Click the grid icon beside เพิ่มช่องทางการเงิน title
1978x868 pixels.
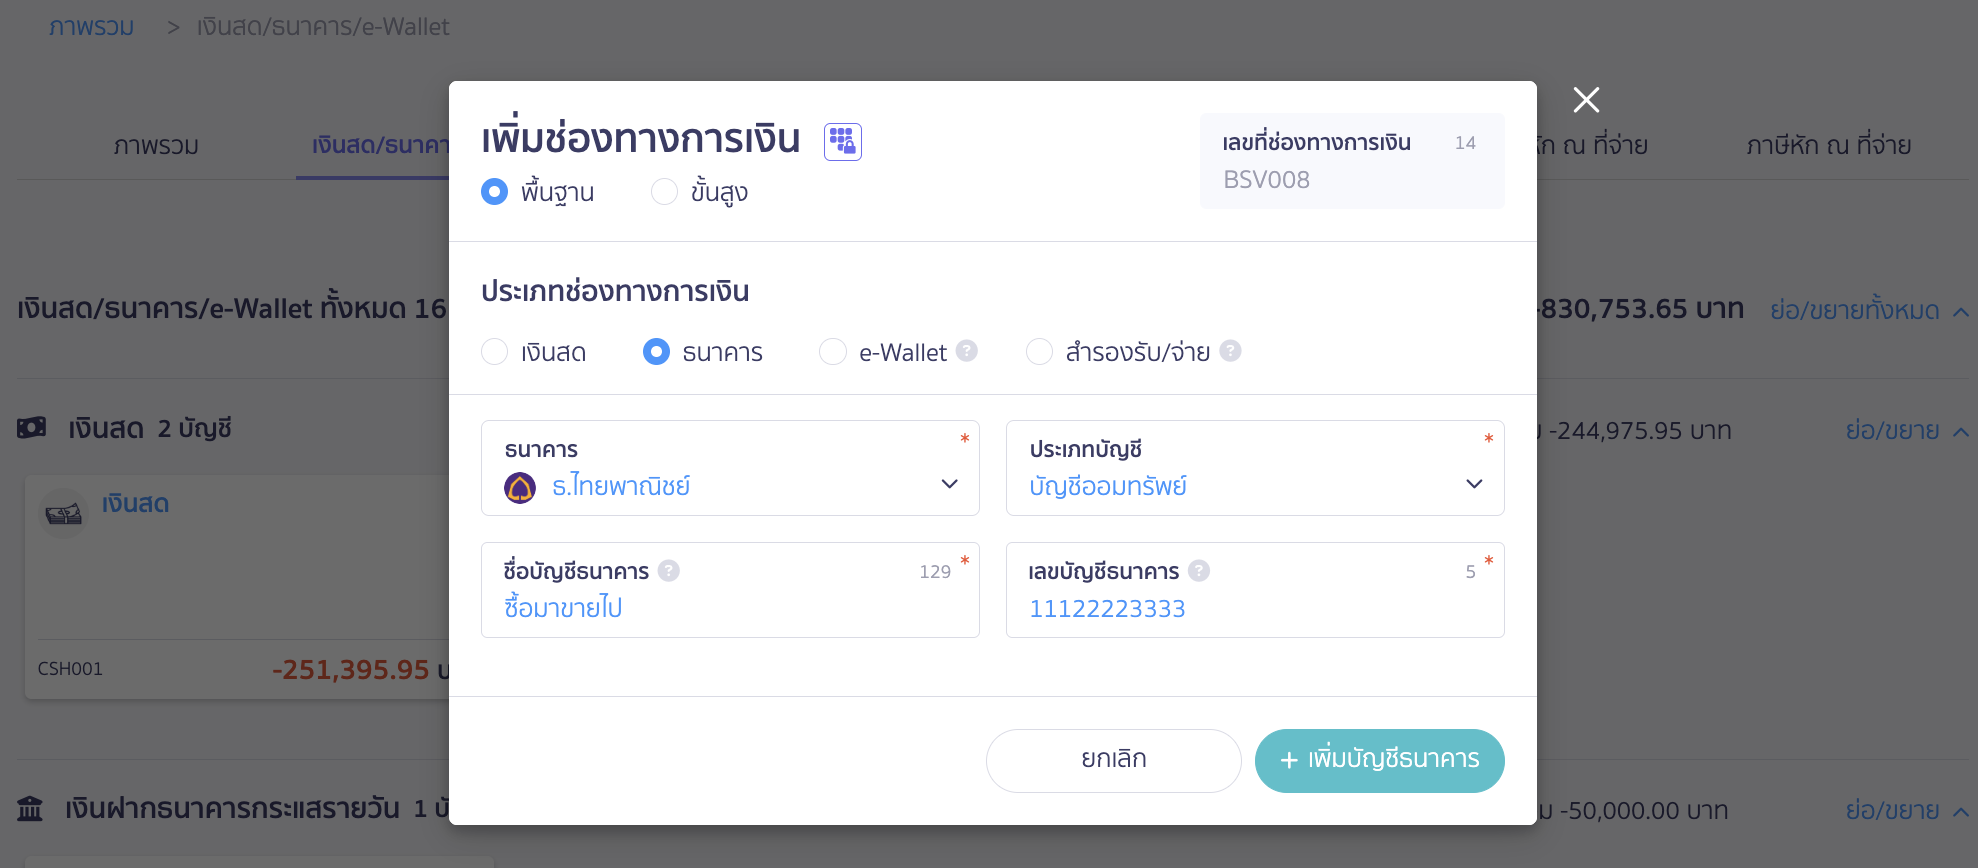tap(842, 141)
